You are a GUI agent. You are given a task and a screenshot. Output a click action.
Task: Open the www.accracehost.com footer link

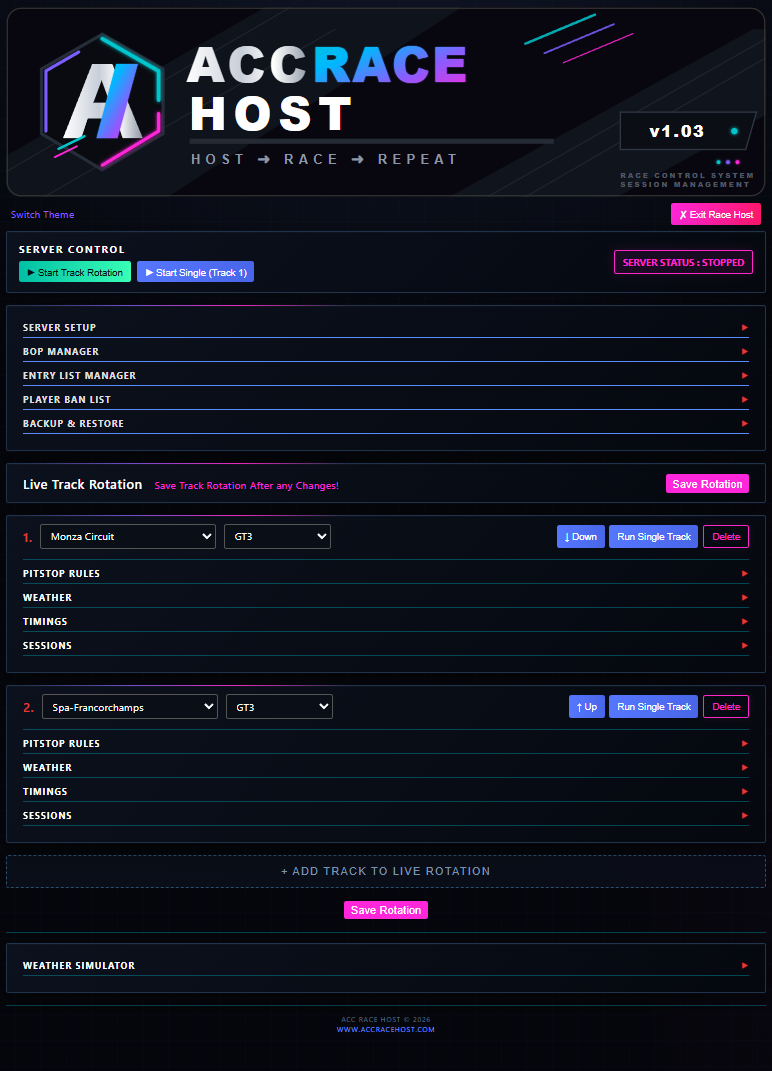[385, 1029]
